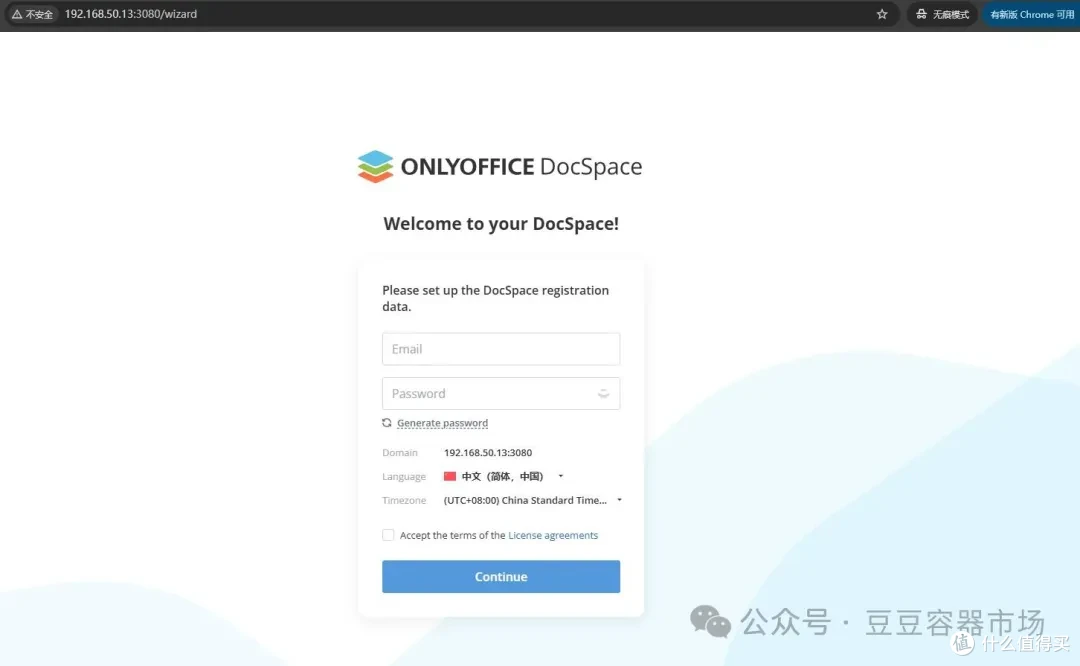This screenshot has height=666, width=1080.
Task: Click the China Standard Time timezone value
Action: click(x=525, y=500)
